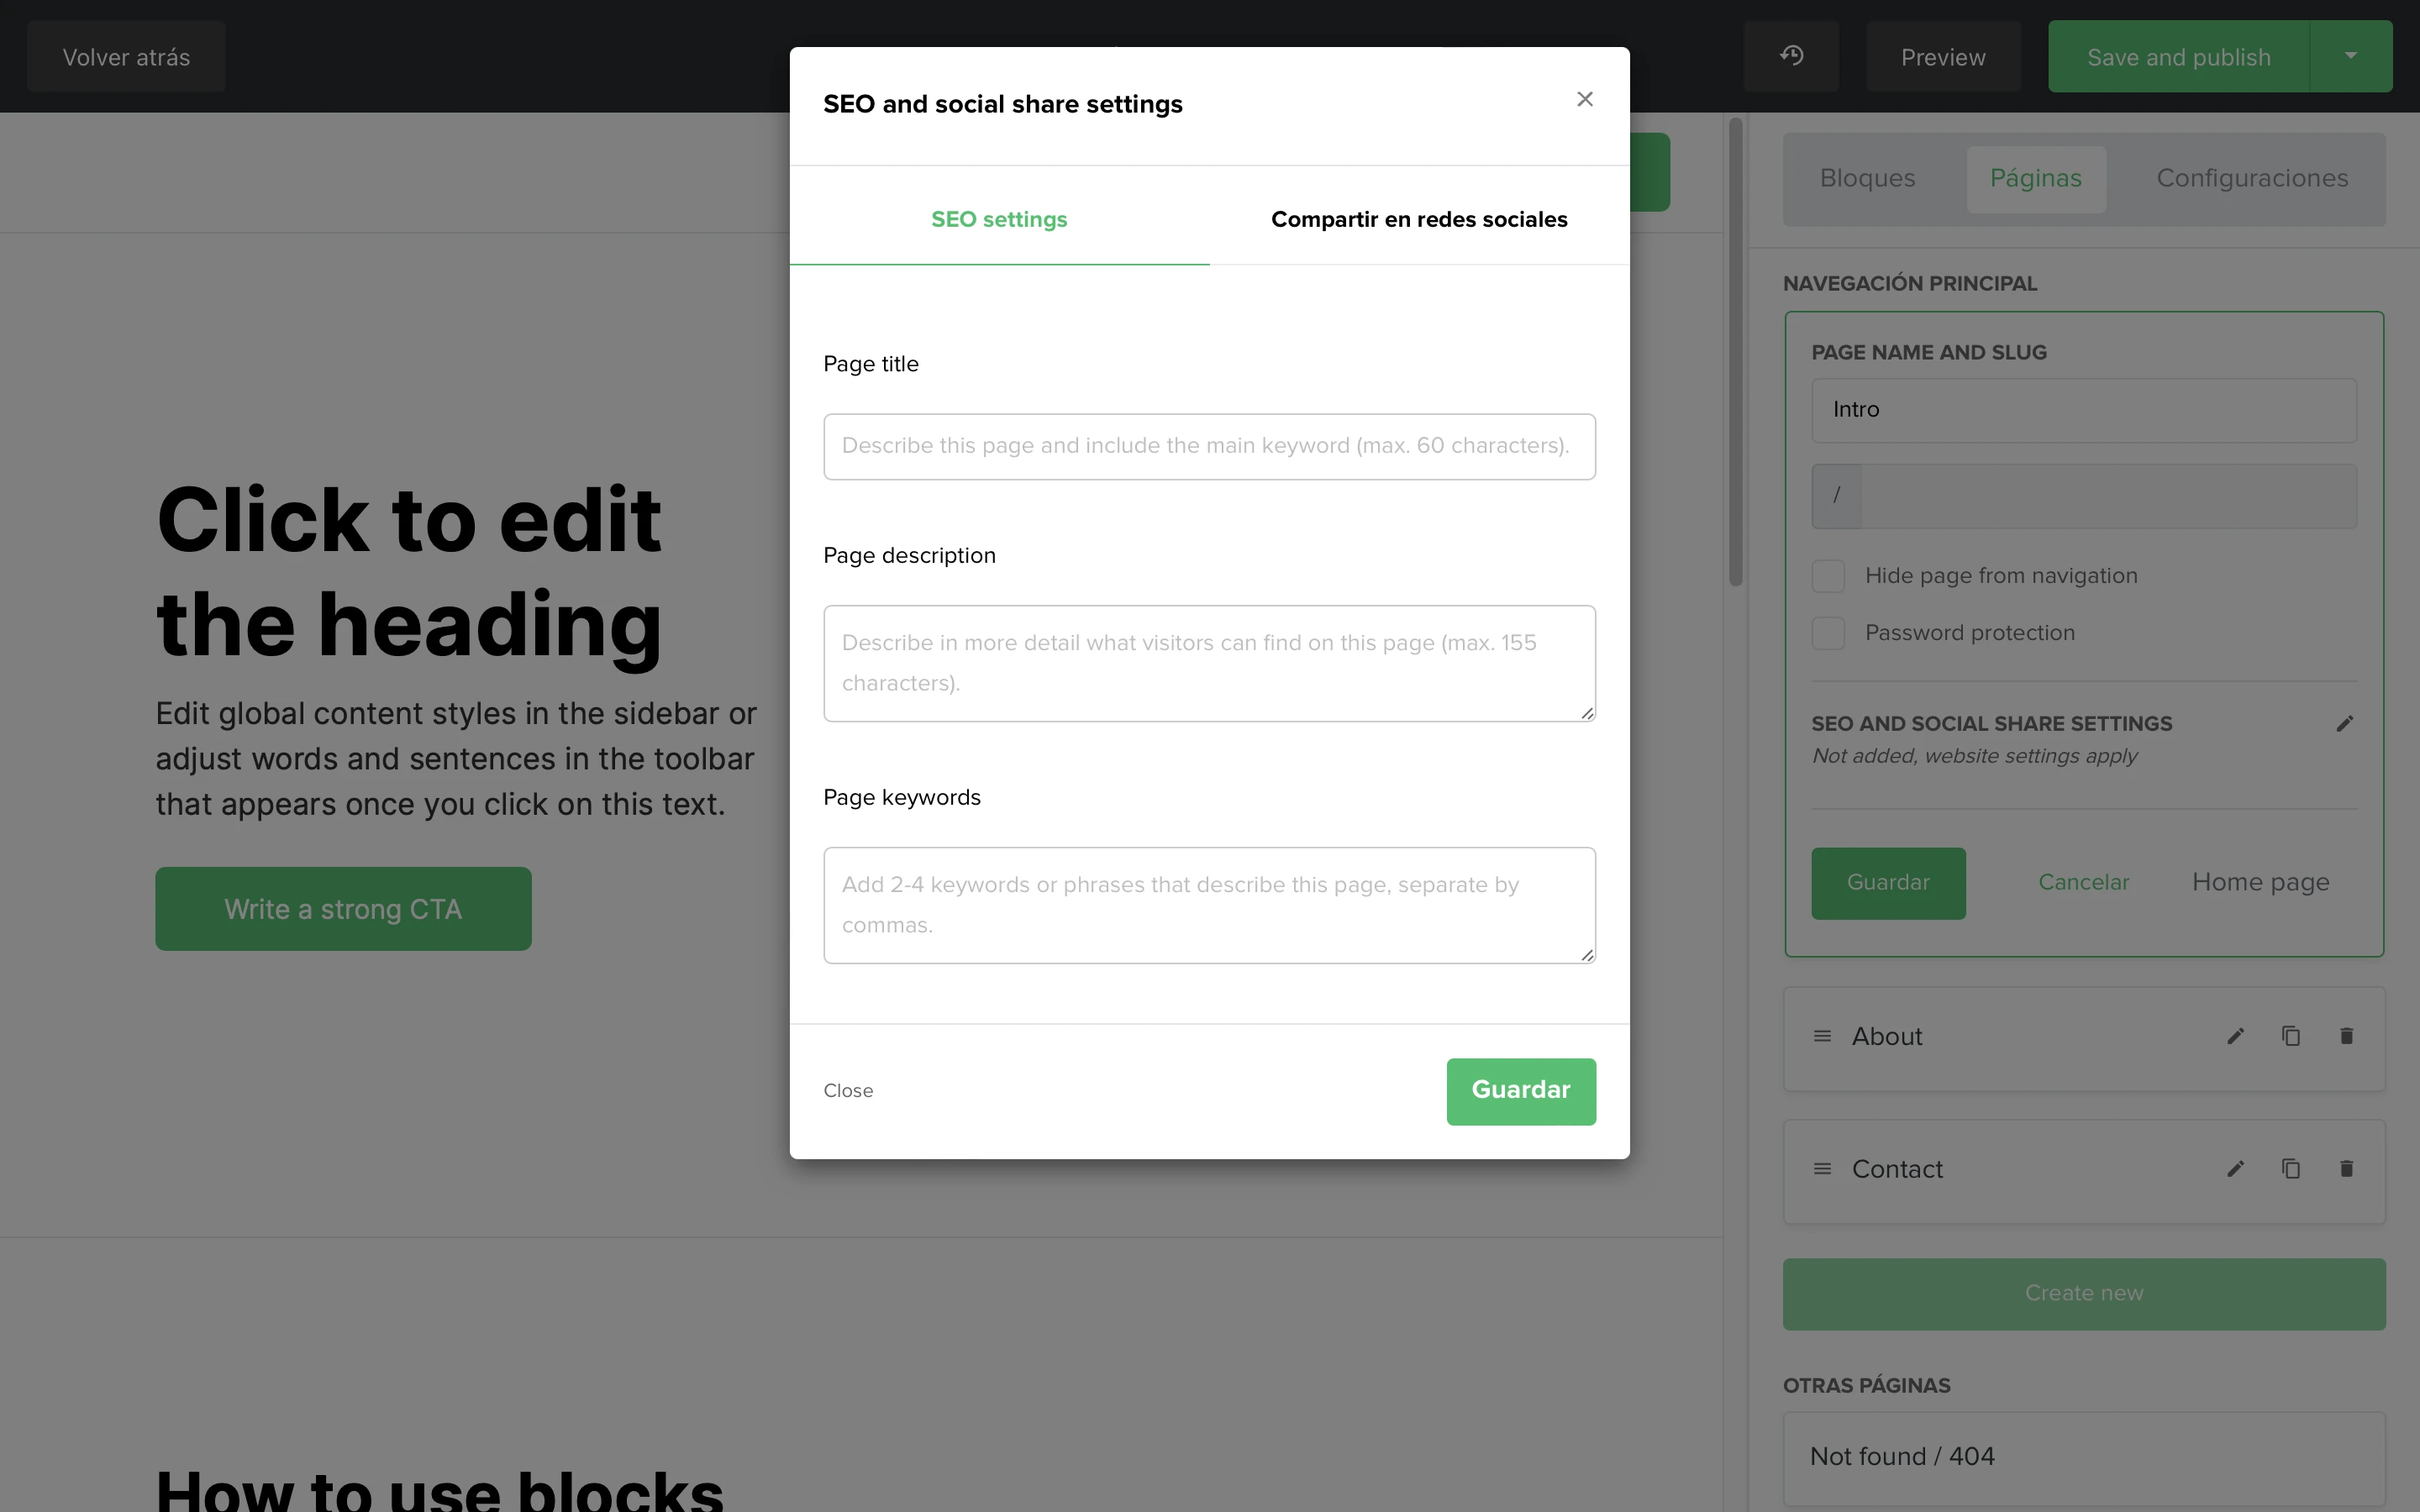This screenshot has width=2420, height=1512.
Task: Edit the About page with pencil icon
Action: tap(2235, 1036)
